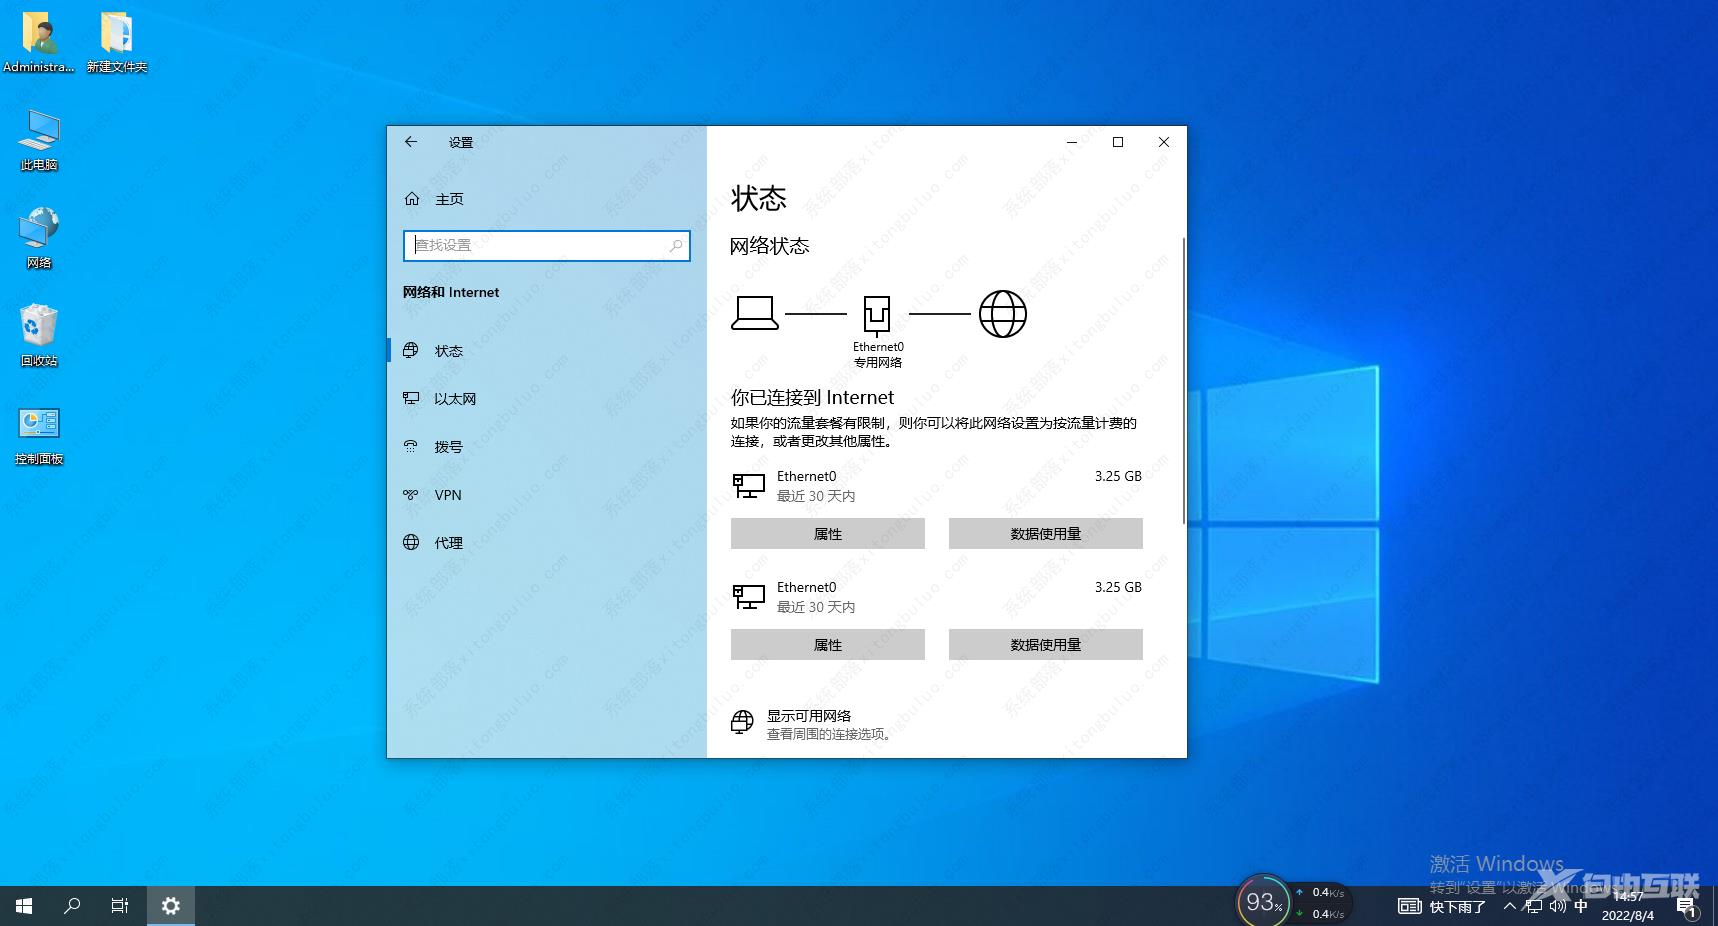
Task: Select the 网络 desktop icon
Action: pyautogui.click(x=39, y=239)
